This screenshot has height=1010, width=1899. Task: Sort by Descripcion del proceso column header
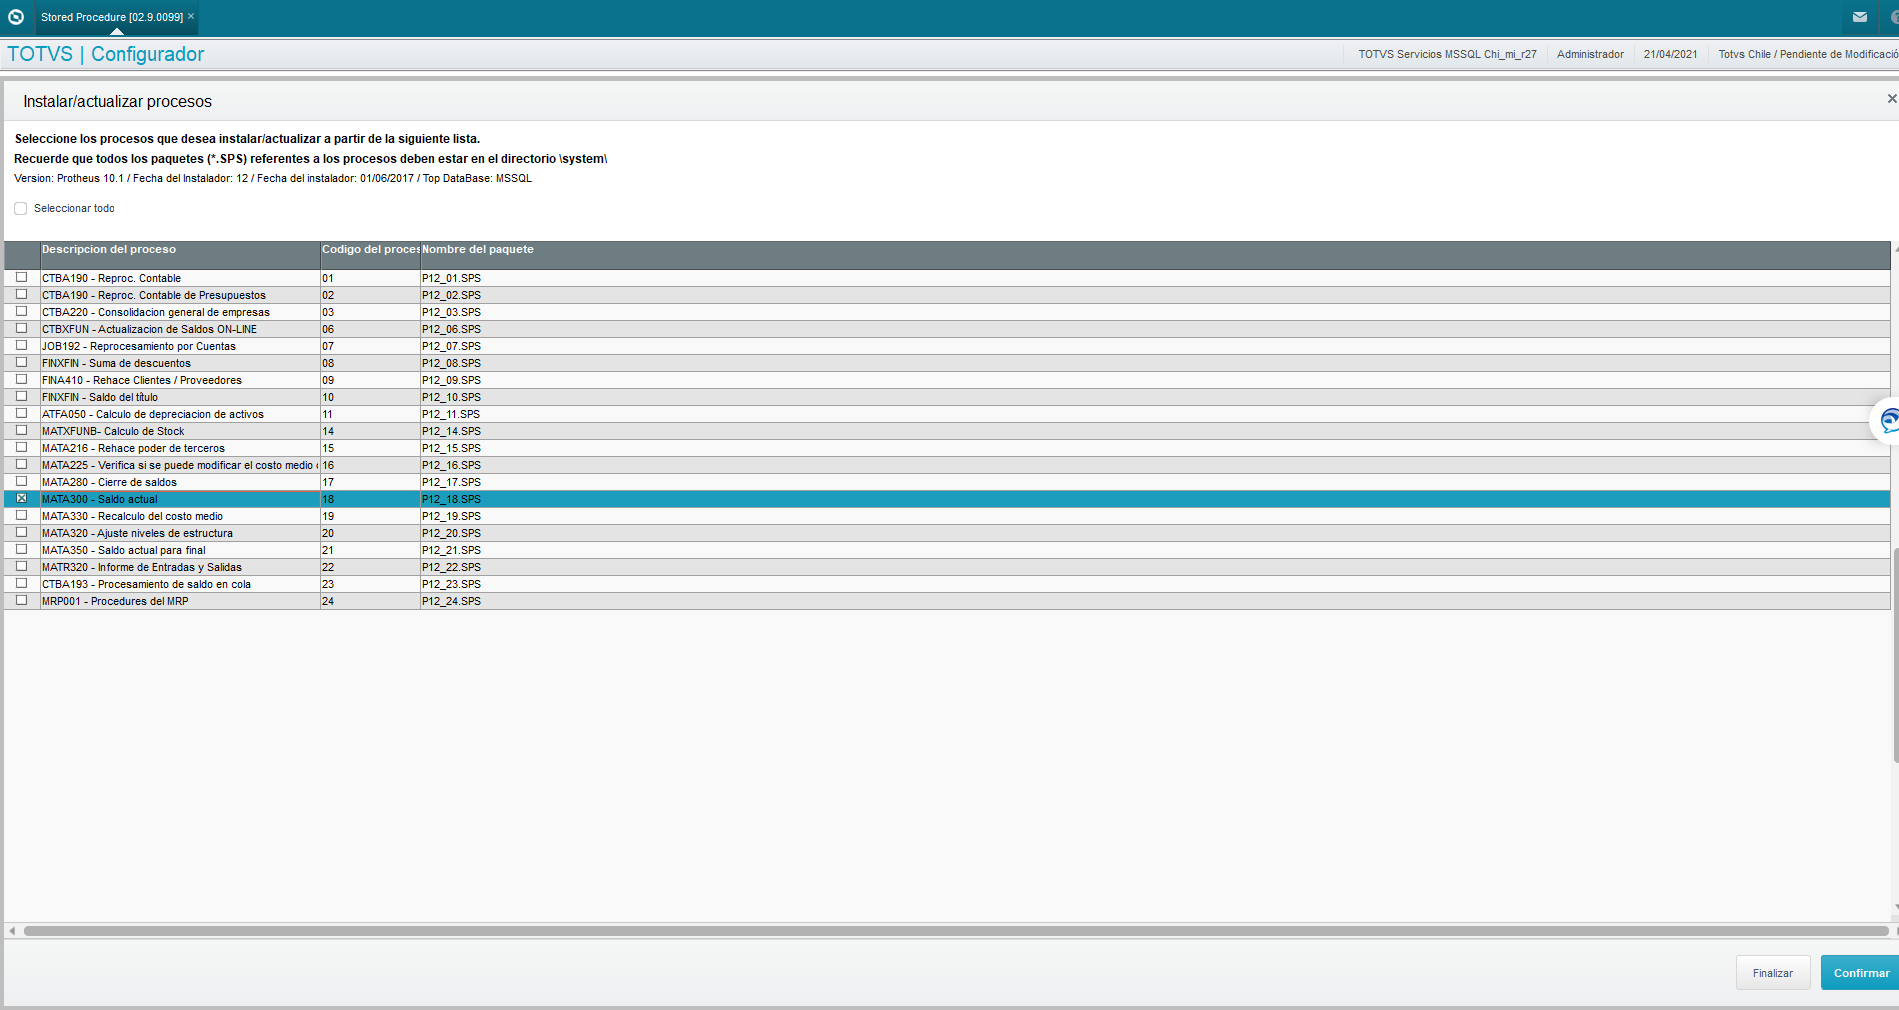(x=180, y=254)
